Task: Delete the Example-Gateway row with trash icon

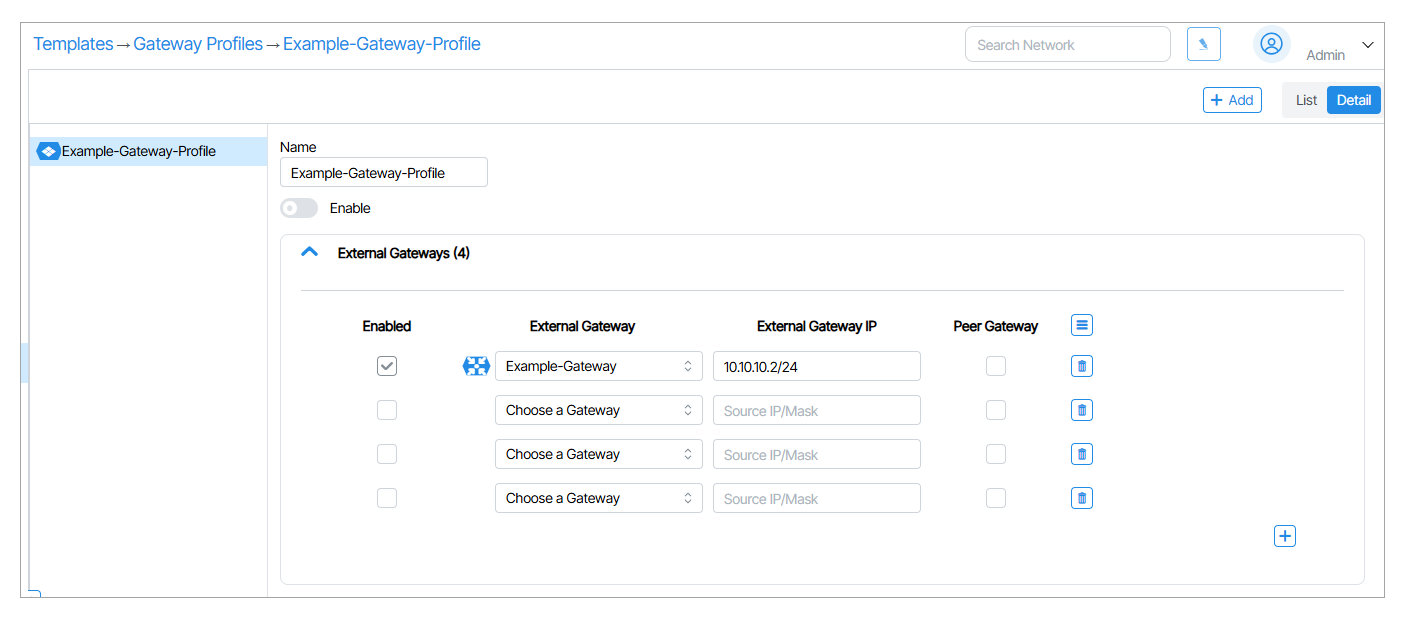Action: 1081,366
